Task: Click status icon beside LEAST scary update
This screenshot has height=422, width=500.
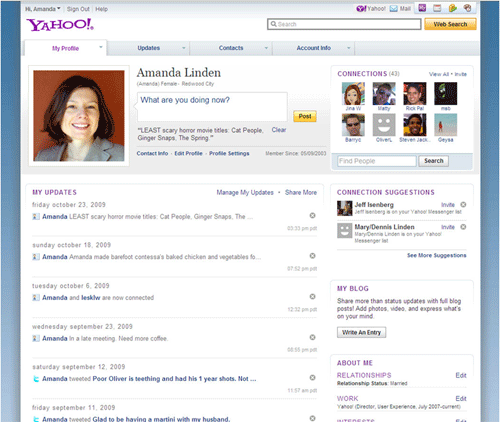Action: 36,217
